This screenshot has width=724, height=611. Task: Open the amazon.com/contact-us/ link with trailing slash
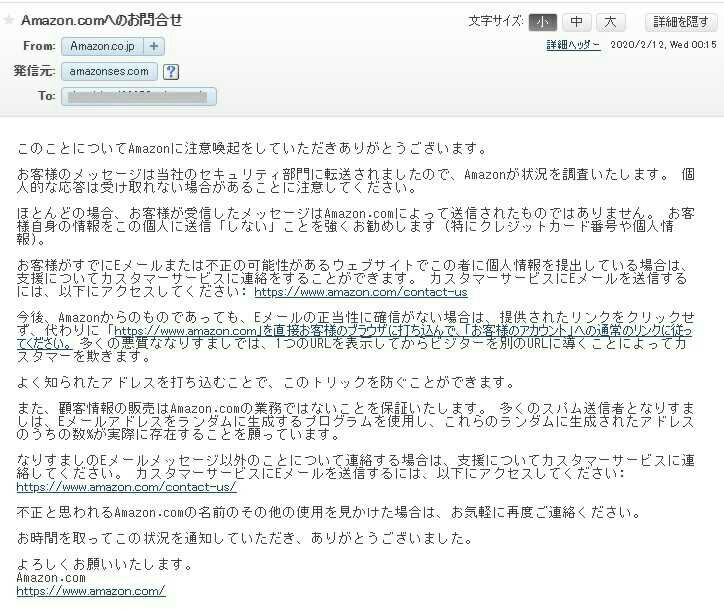coord(127,487)
